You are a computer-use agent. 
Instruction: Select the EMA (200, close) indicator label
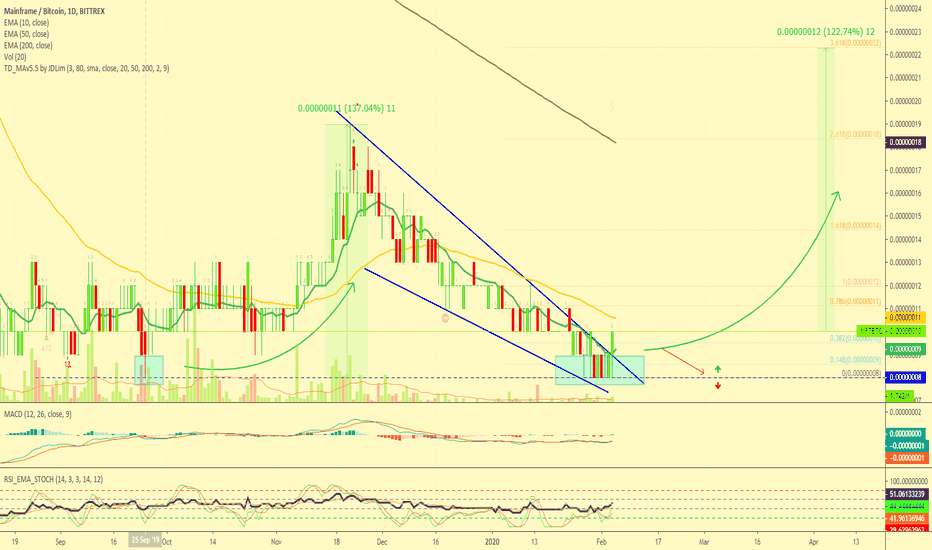pos(28,45)
